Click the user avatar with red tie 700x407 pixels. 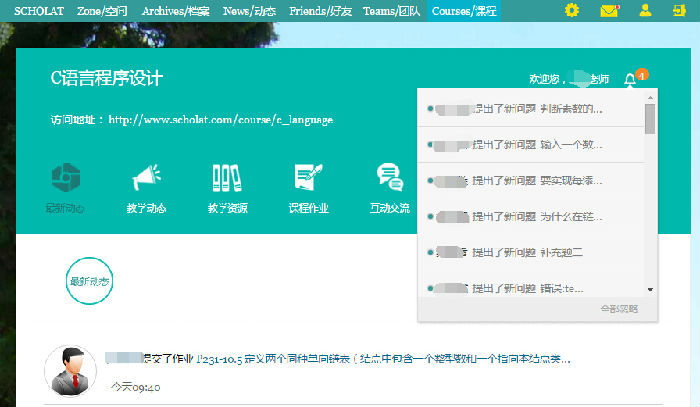(x=71, y=370)
